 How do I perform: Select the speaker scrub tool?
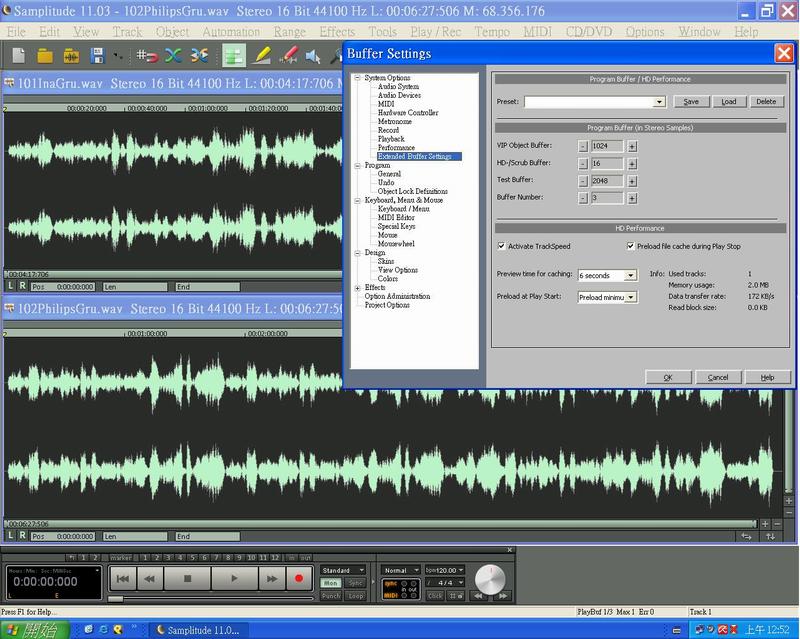click(313, 56)
